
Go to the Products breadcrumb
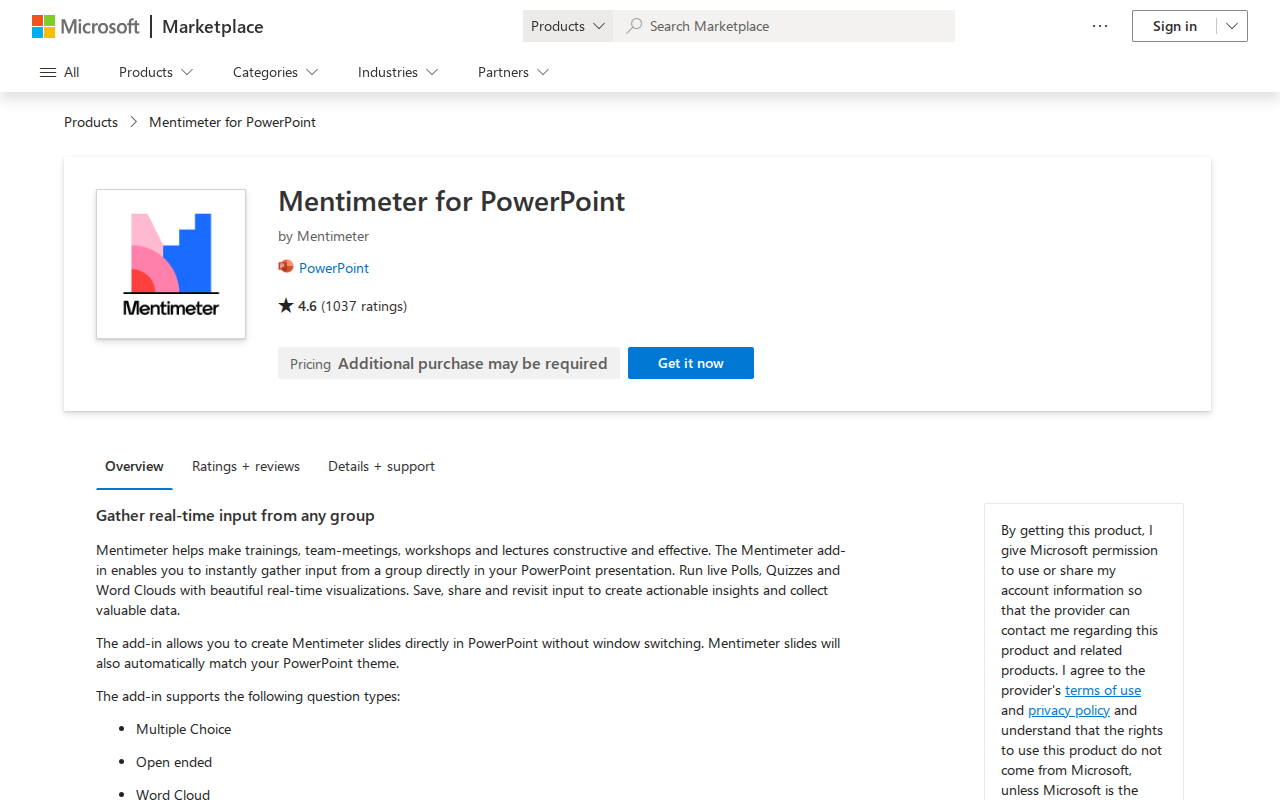pos(91,122)
